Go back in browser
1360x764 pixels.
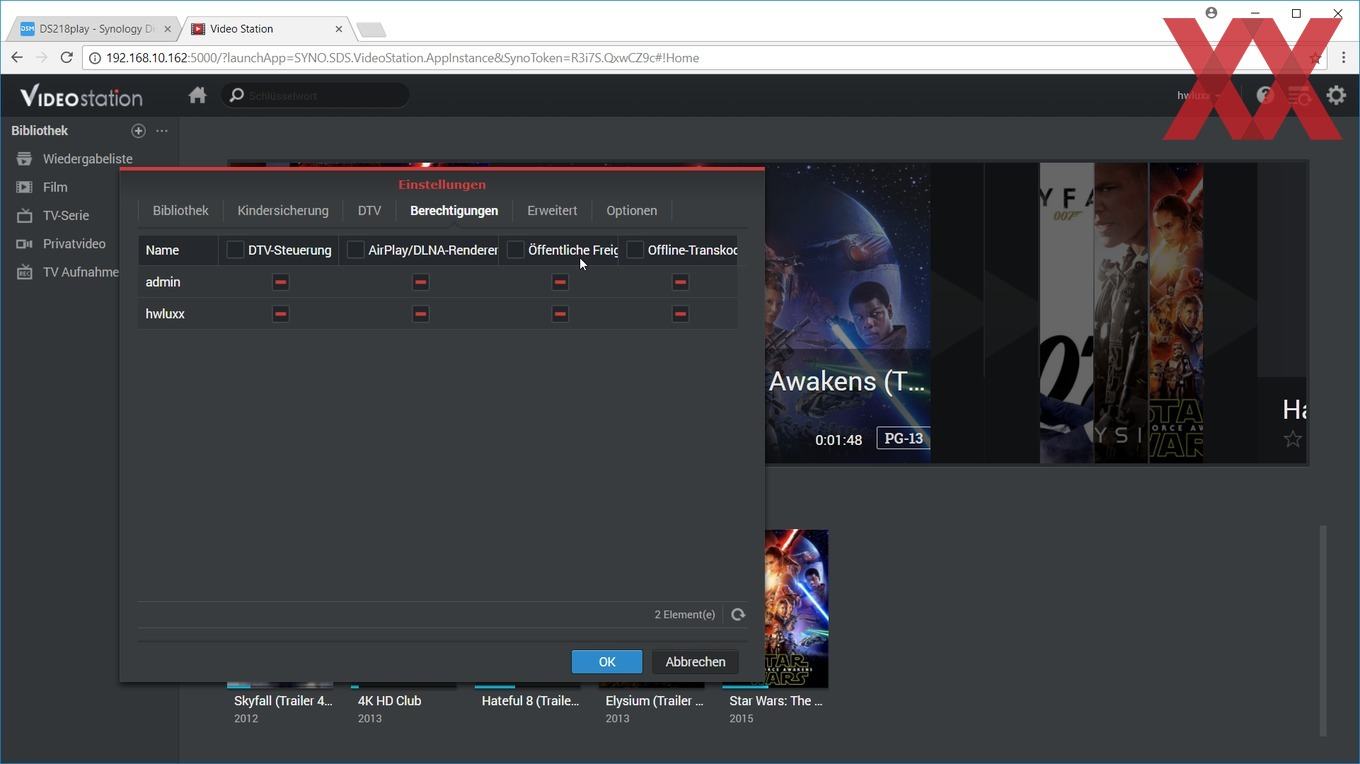coord(16,58)
